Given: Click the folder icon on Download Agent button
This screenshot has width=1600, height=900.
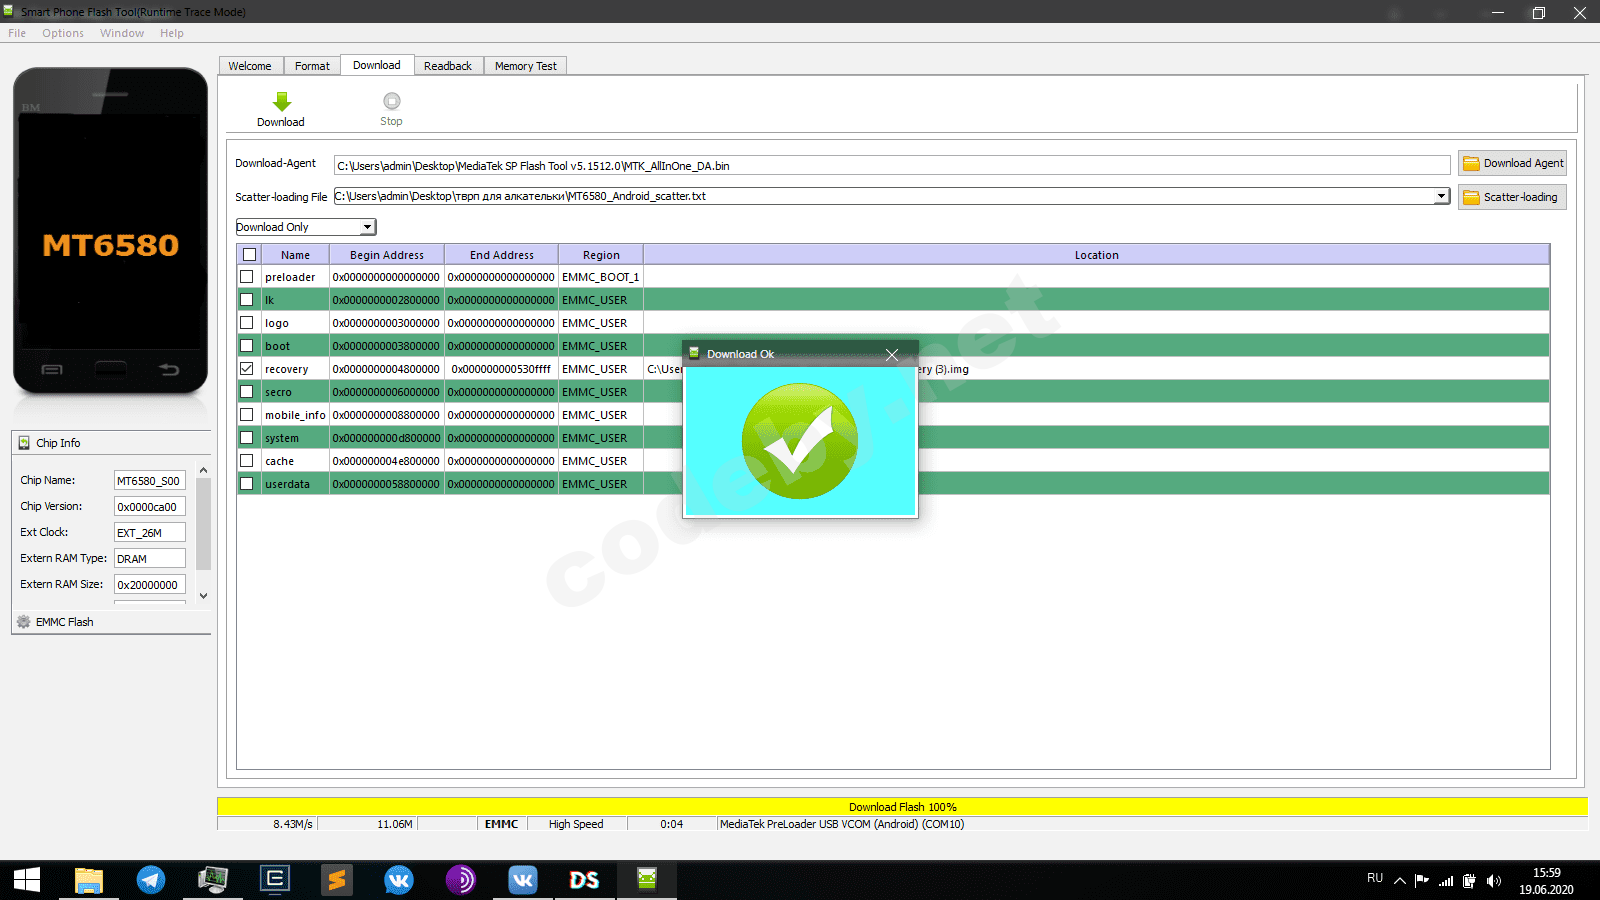Looking at the screenshot, I should point(1471,164).
